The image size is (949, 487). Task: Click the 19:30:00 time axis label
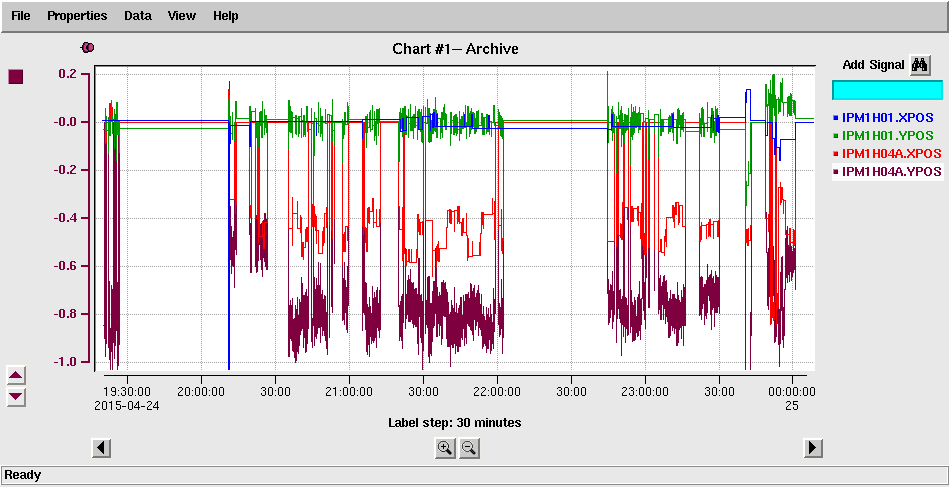(x=126, y=392)
